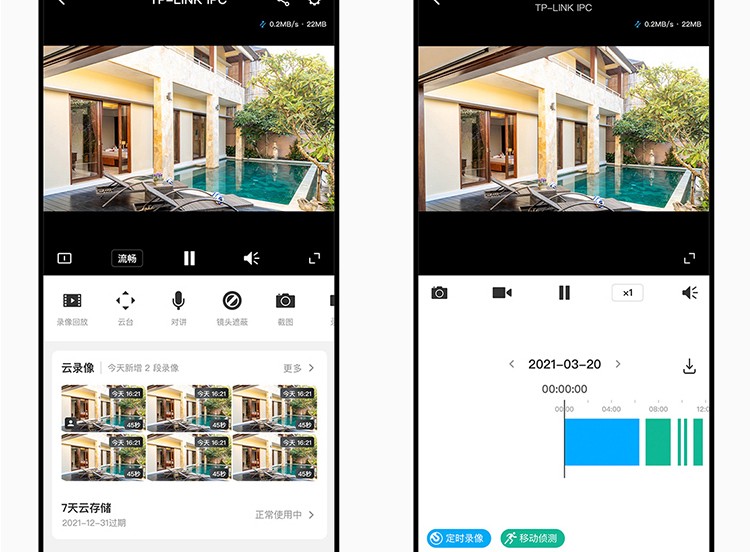This screenshot has width=750, height=552.
Task: Go to next date after 2021-03-20
Action: click(x=618, y=365)
